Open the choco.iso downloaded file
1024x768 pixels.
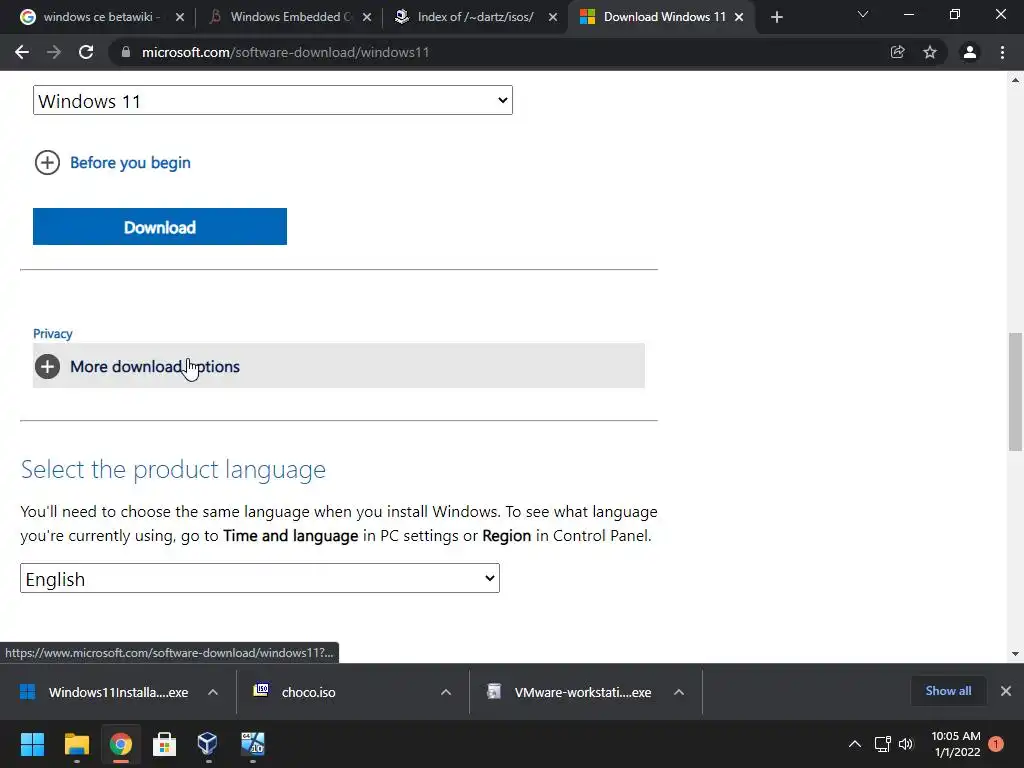point(308,692)
